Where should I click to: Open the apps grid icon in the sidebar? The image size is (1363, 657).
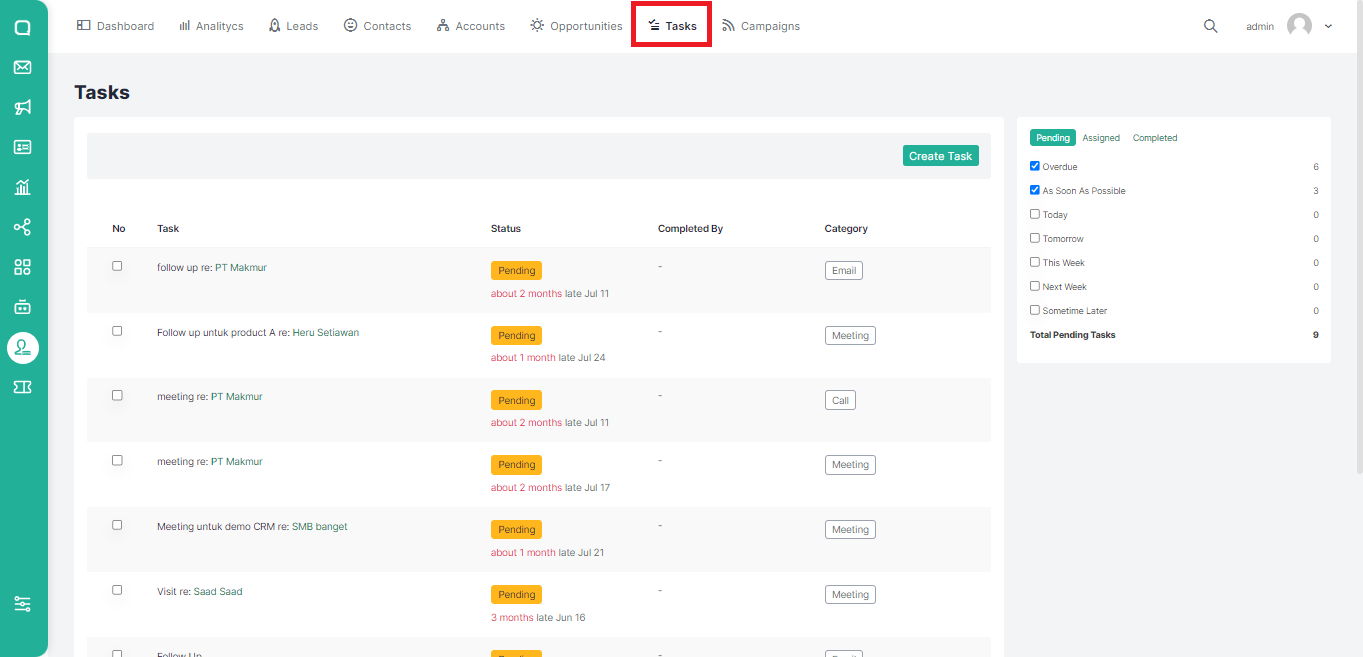click(22, 267)
